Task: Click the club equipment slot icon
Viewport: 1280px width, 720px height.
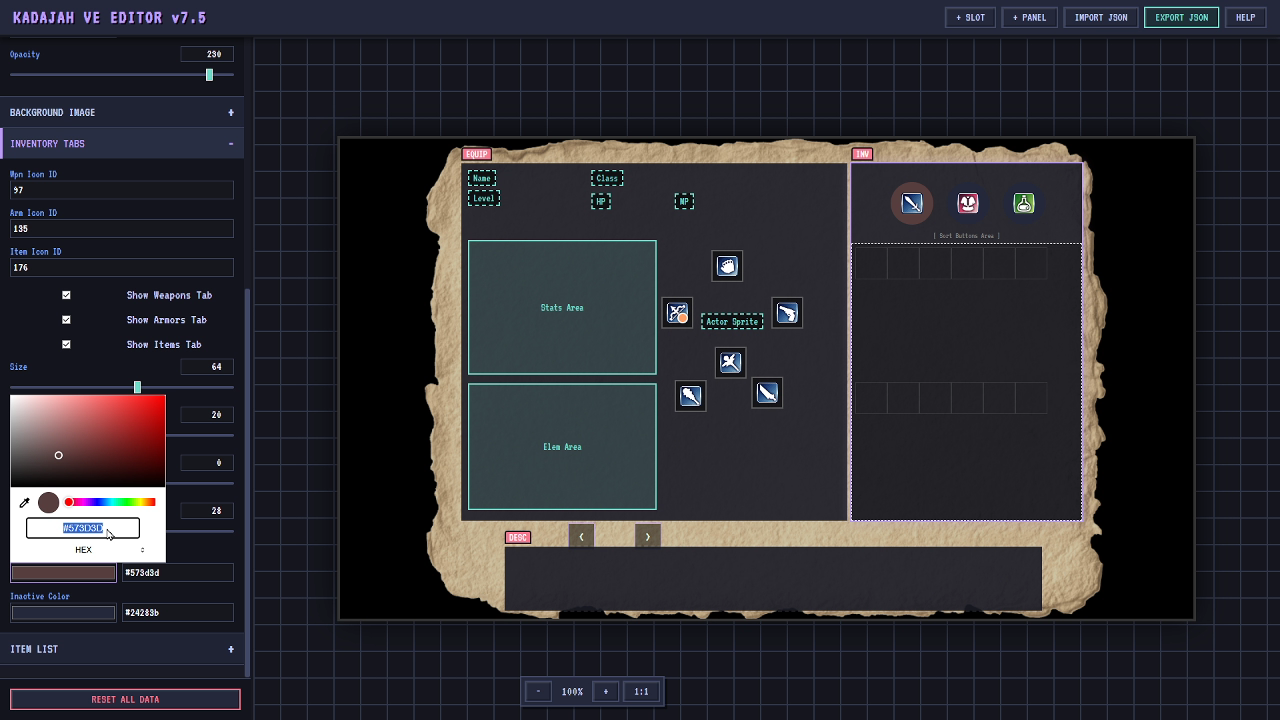Action: click(x=690, y=396)
